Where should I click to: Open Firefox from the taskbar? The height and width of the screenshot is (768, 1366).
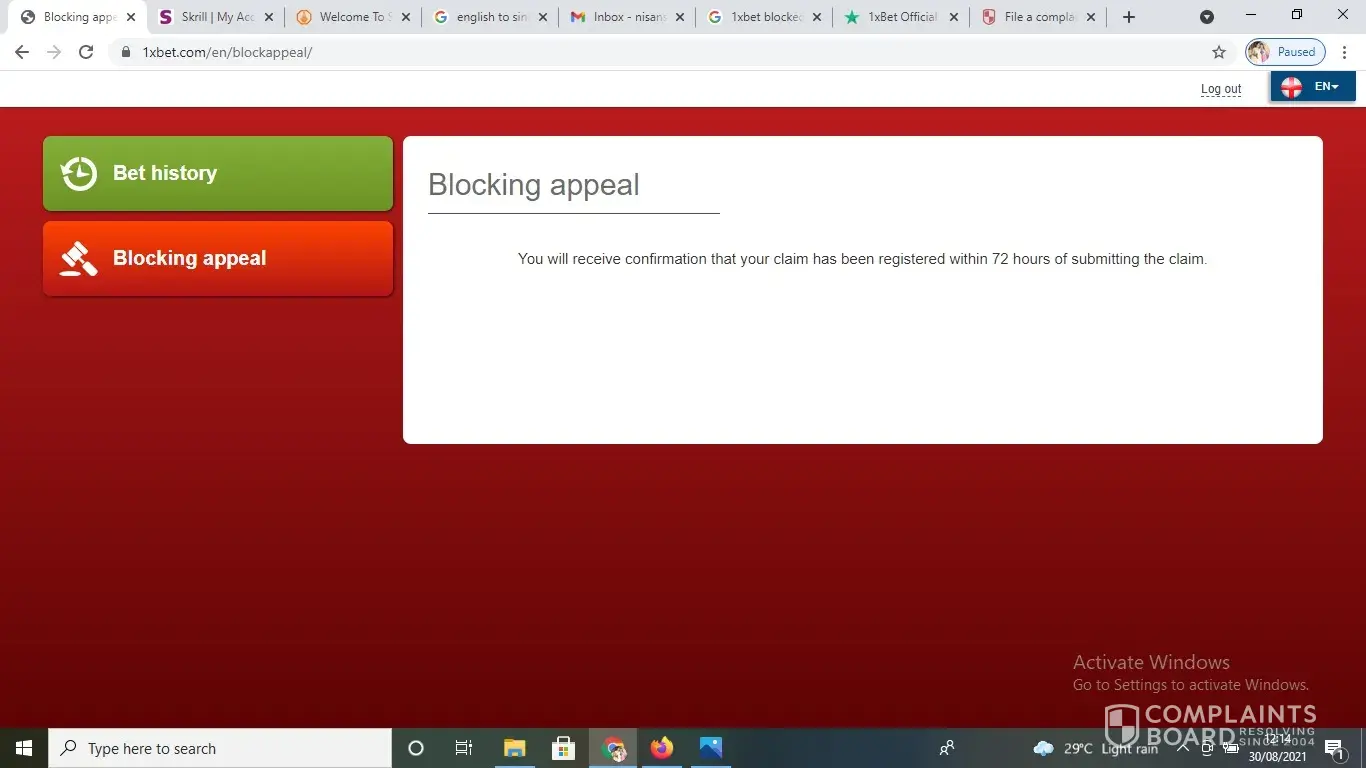[x=662, y=748]
